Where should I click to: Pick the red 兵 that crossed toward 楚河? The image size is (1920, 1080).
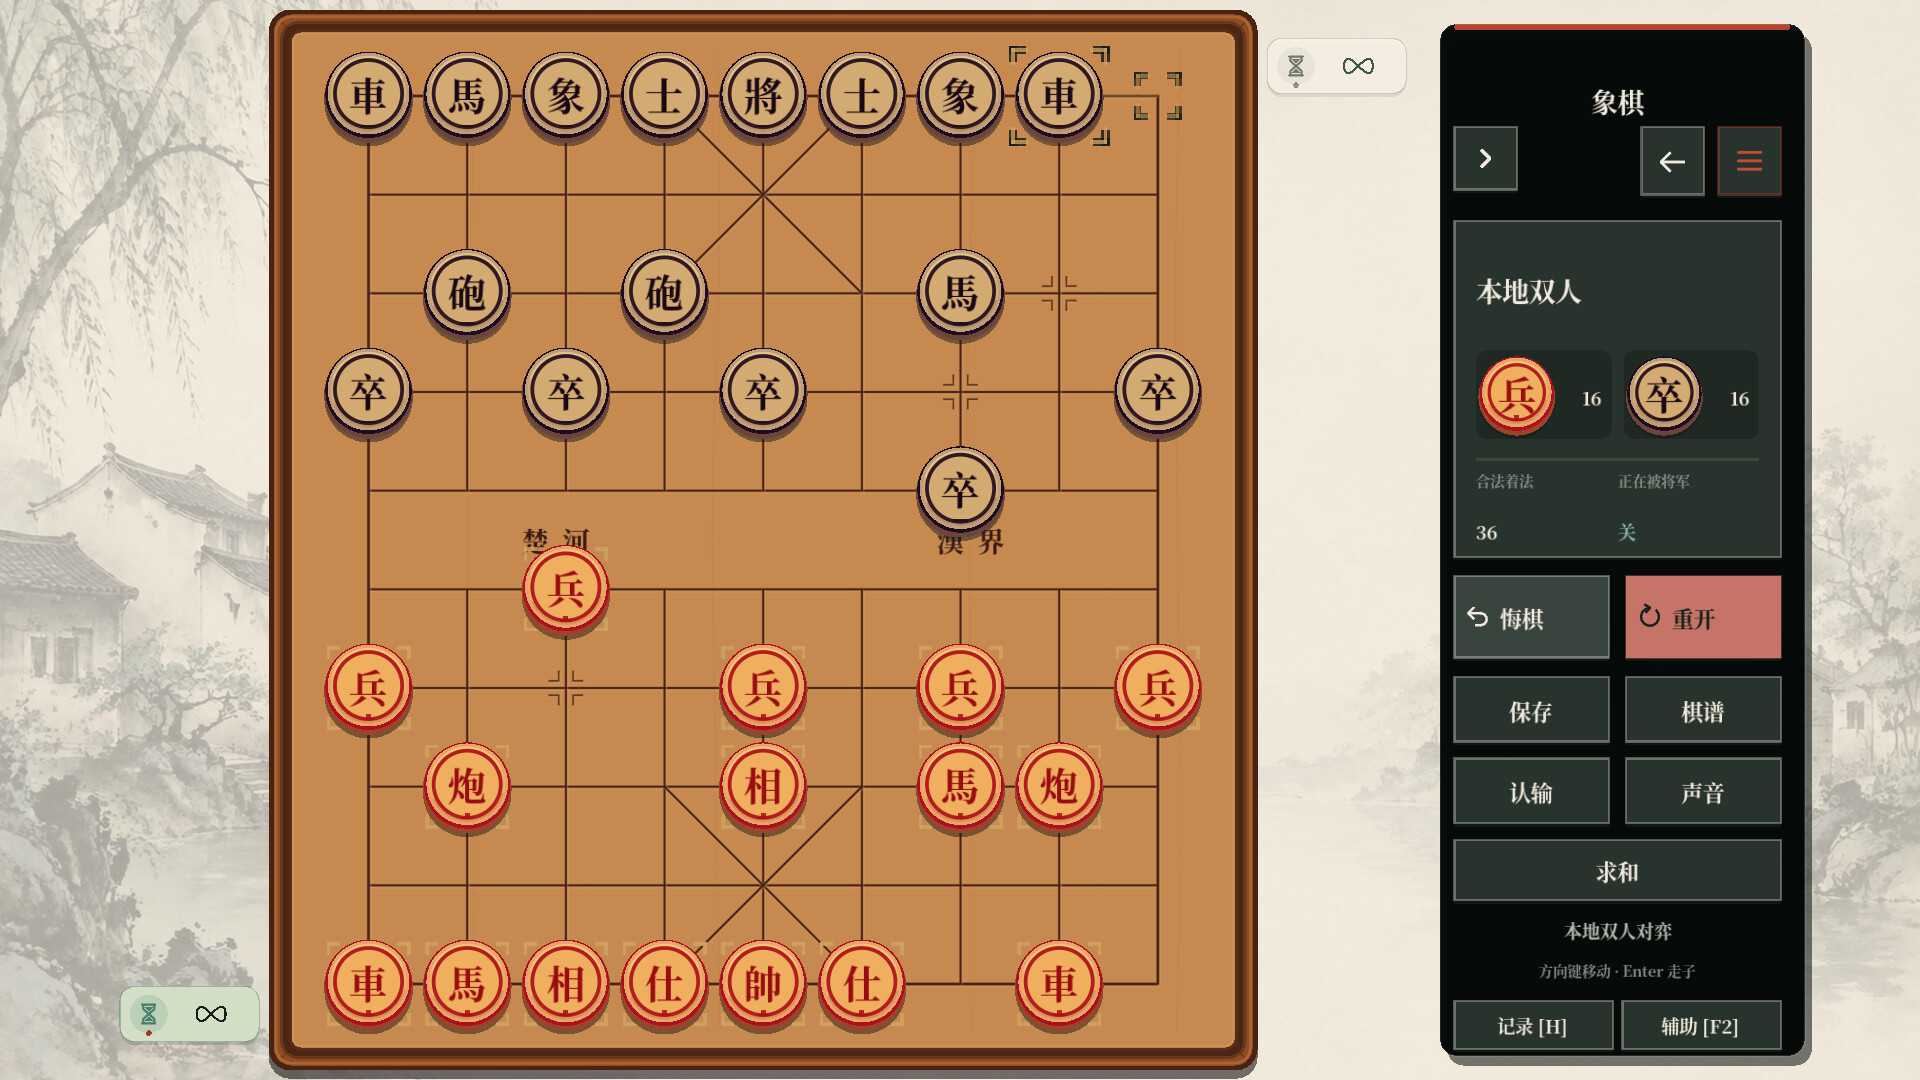[566, 589]
